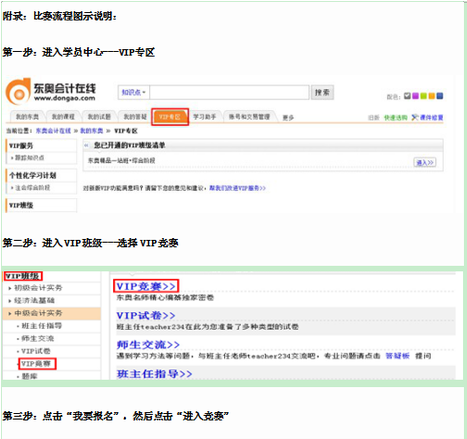Select the gray checkmark theme swatch
Viewport: 467px width, 439px height.
coord(407,96)
